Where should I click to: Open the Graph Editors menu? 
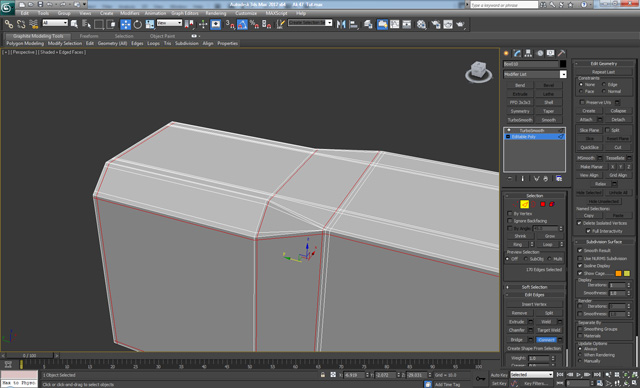[x=184, y=13]
